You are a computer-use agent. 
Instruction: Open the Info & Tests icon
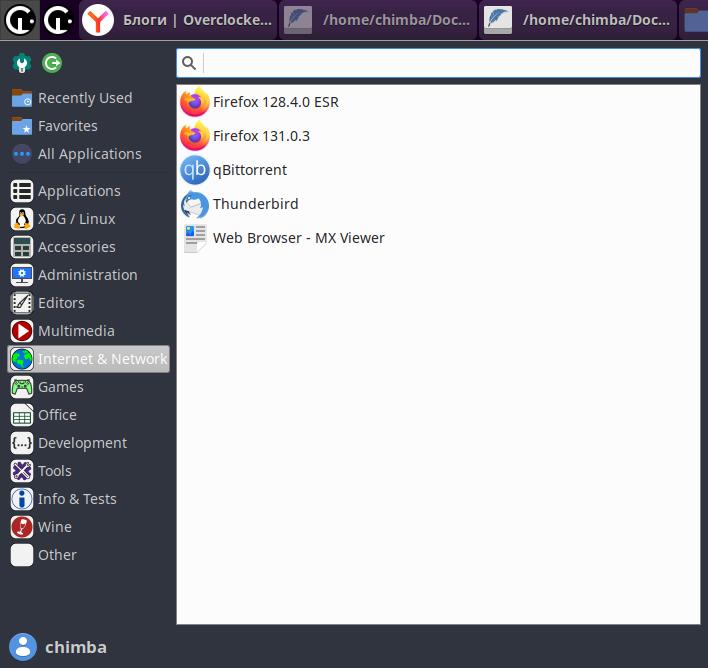coord(22,499)
